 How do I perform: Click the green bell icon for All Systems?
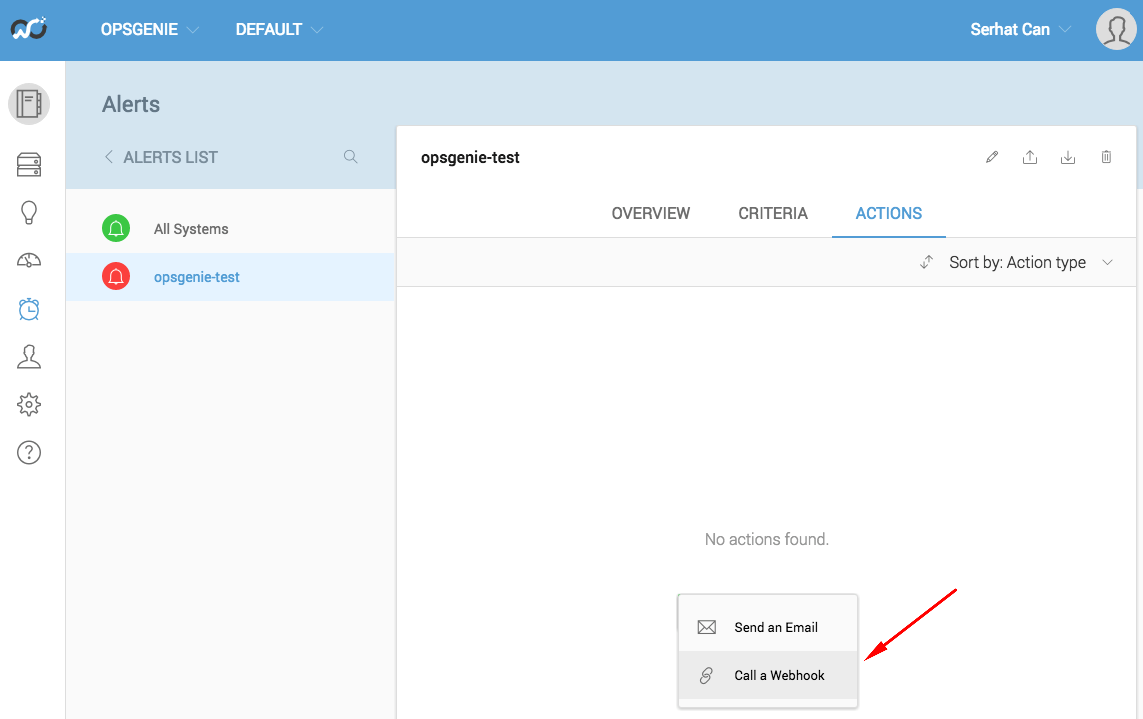coord(116,228)
